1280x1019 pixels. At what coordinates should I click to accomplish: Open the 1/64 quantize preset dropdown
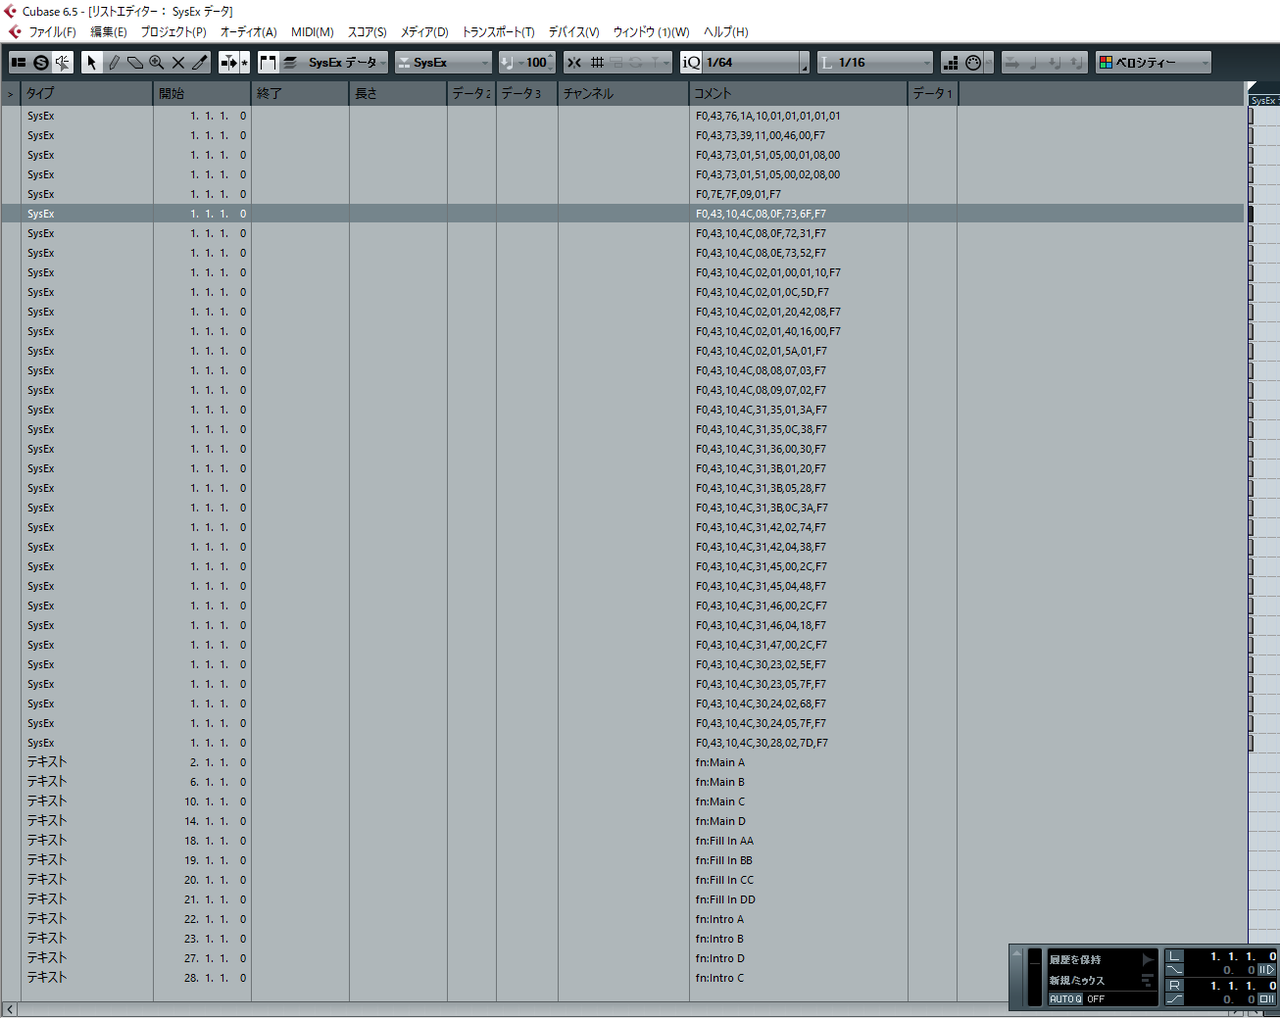757,62
